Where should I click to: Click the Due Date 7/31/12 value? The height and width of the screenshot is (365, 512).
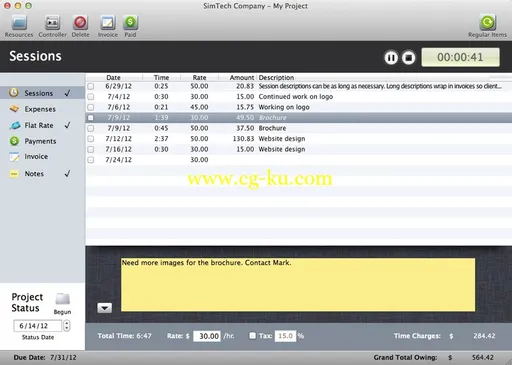[63, 358]
